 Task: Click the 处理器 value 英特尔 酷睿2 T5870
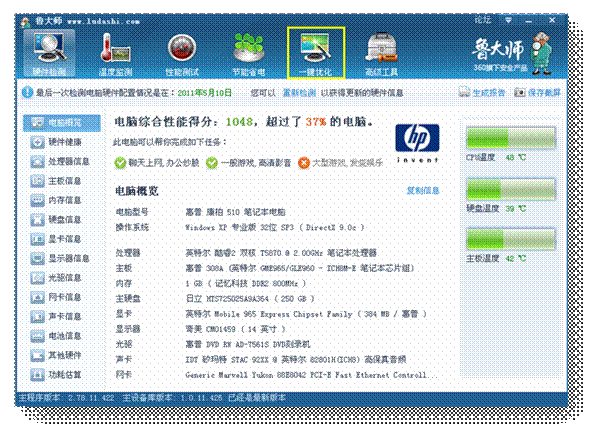tap(281, 253)
